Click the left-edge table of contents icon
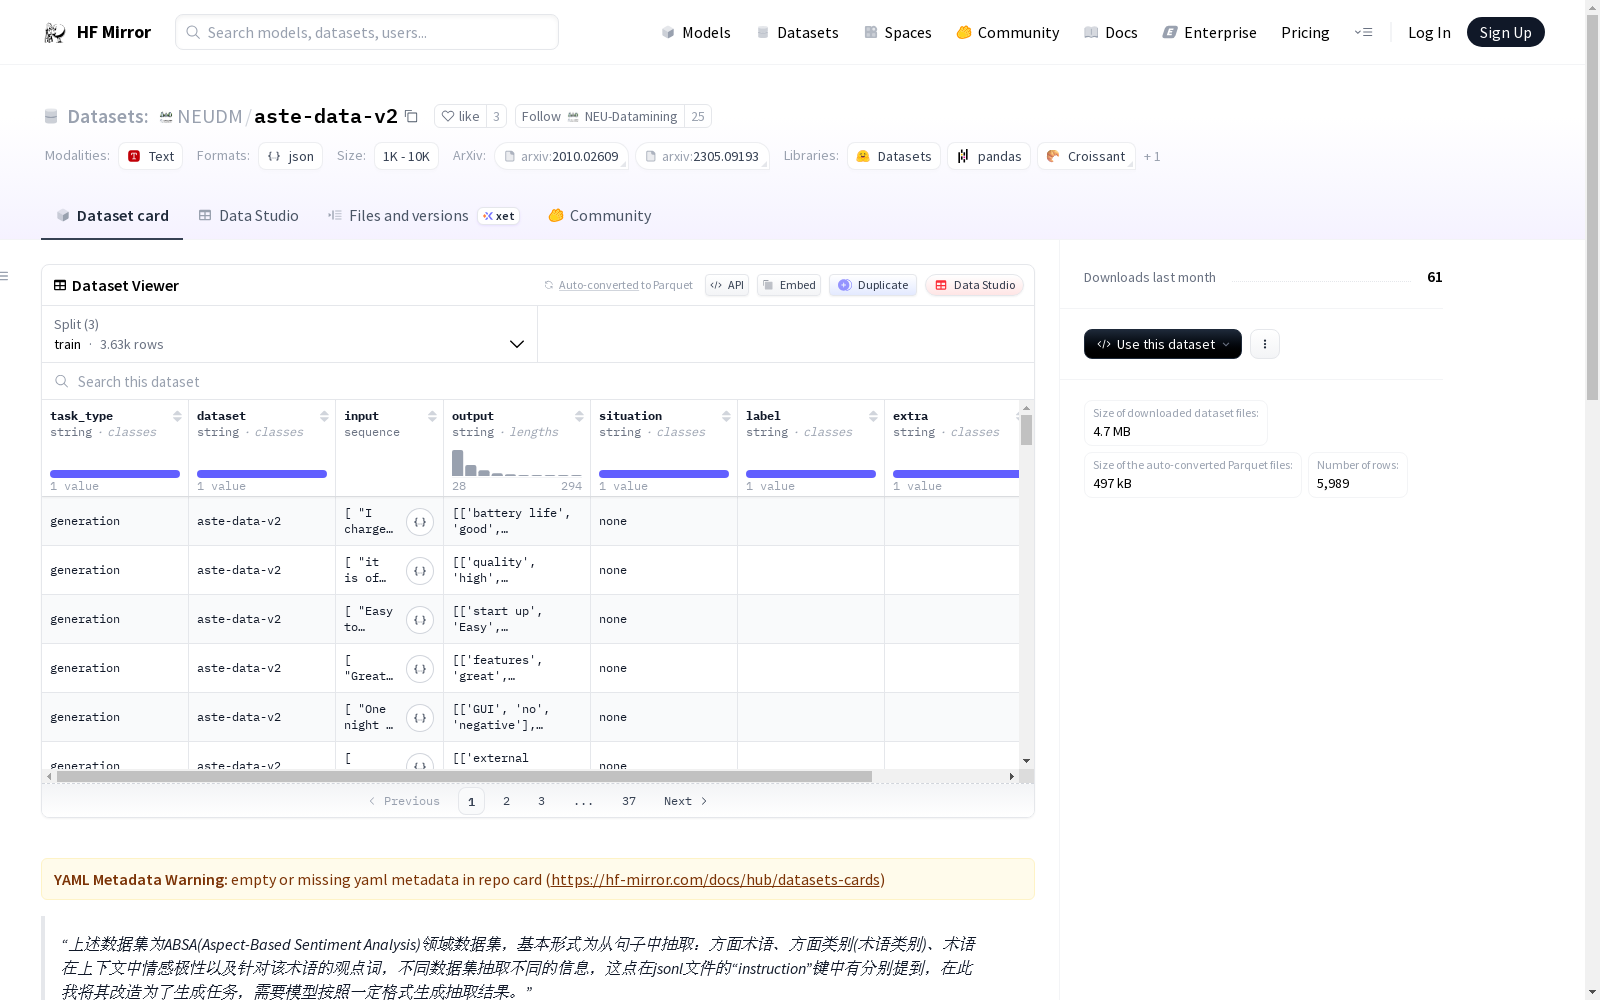The width and height of the screenshot is (1600, 1000). pyautogui.click(x=5, y=276)
